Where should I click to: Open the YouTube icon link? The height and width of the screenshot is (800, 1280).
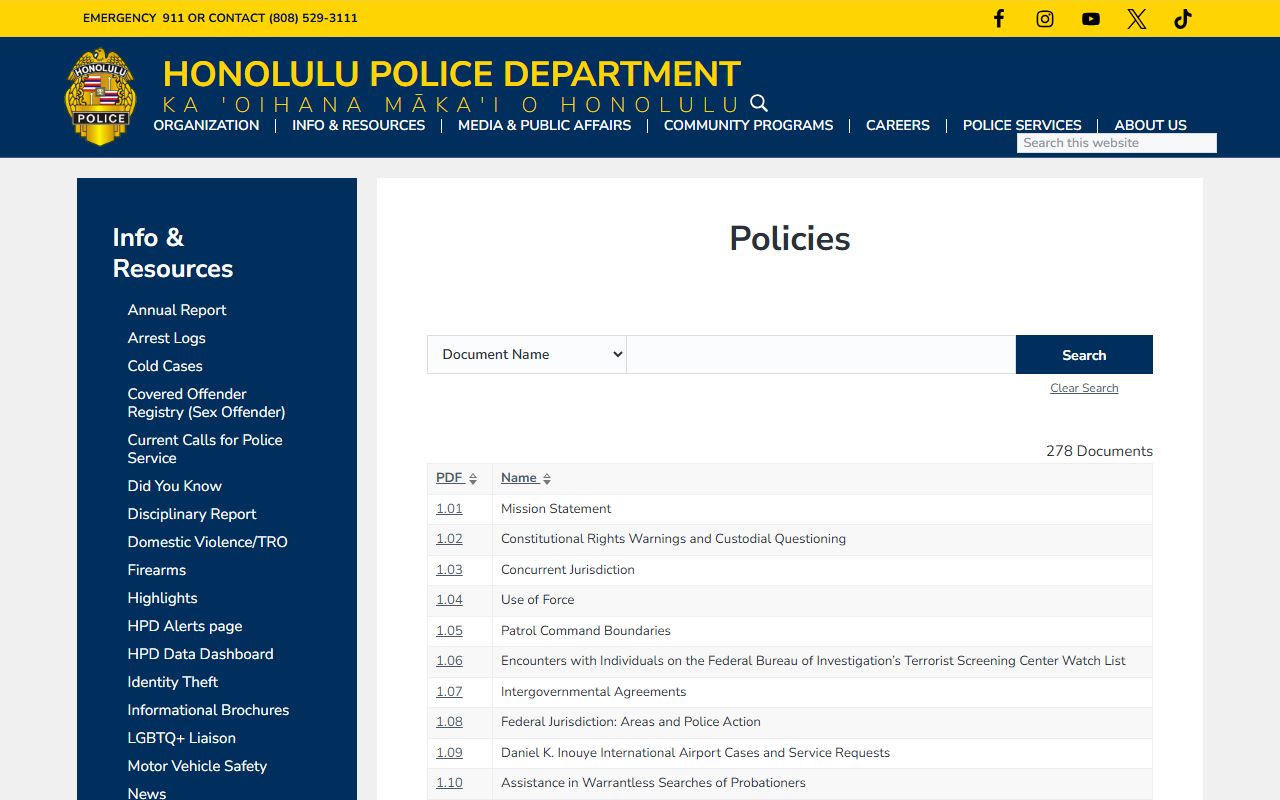coord(1091,18)
